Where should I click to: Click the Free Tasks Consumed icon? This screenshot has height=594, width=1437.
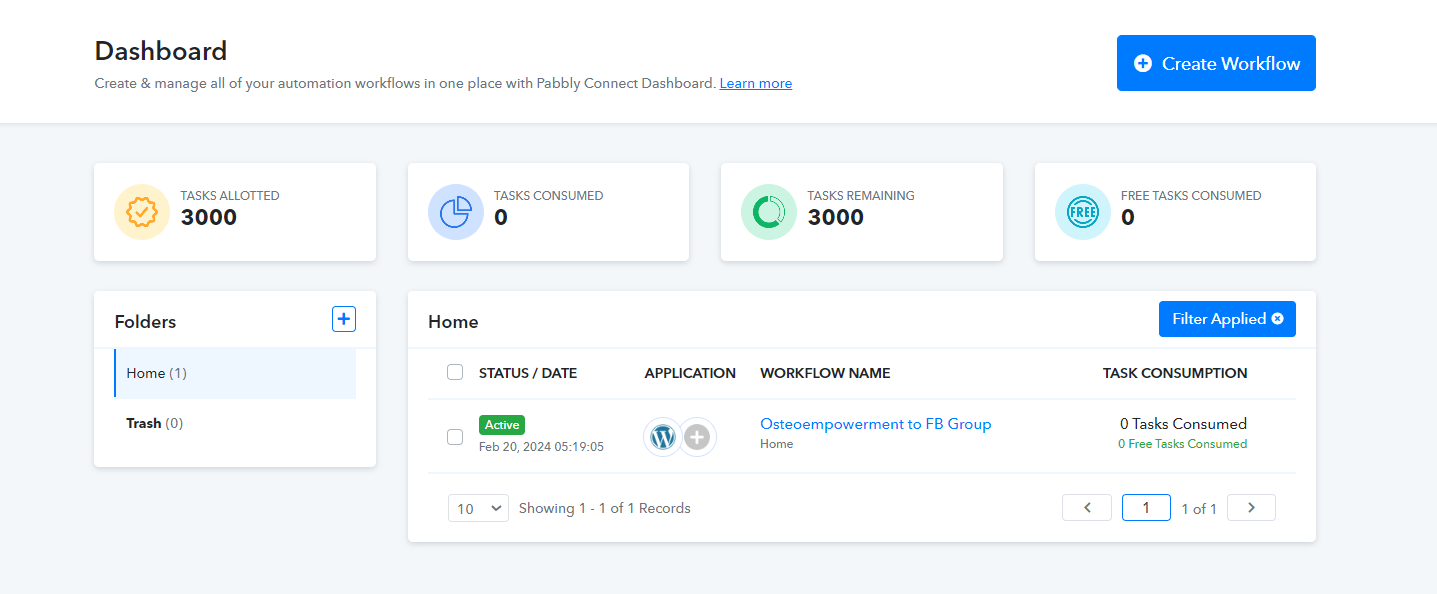[x=1083, y=212]
